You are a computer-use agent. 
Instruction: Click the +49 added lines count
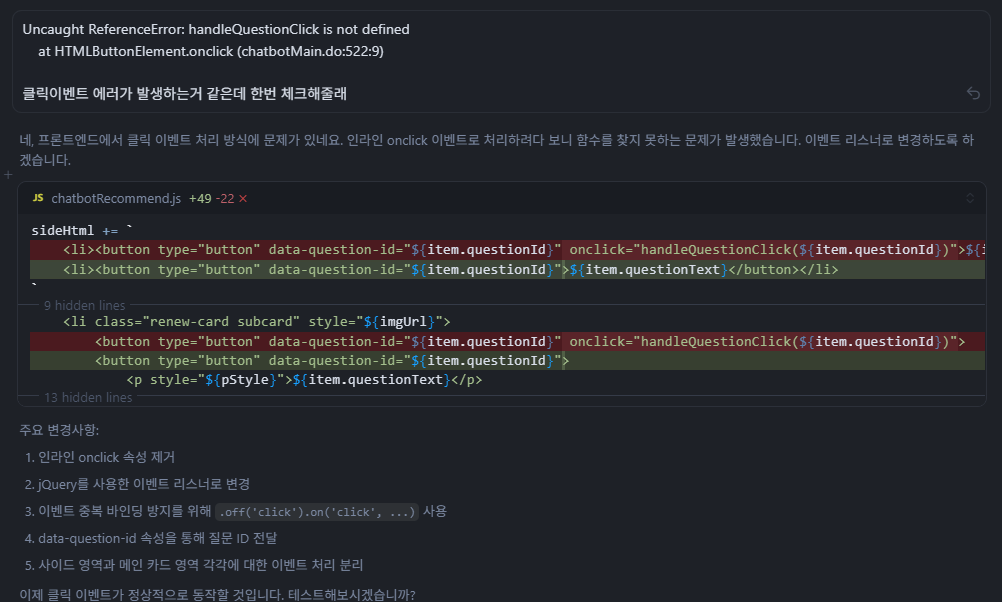tap(200, 199)
